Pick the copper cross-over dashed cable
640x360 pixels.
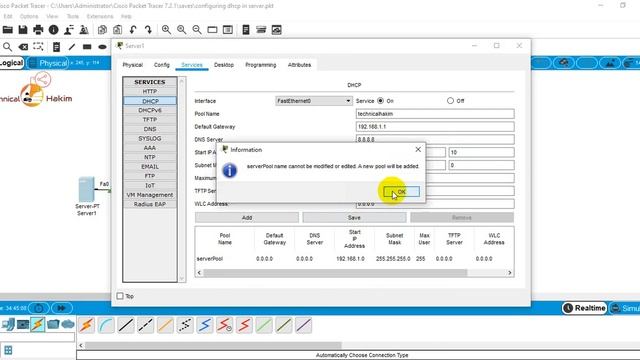click(145, 325)
